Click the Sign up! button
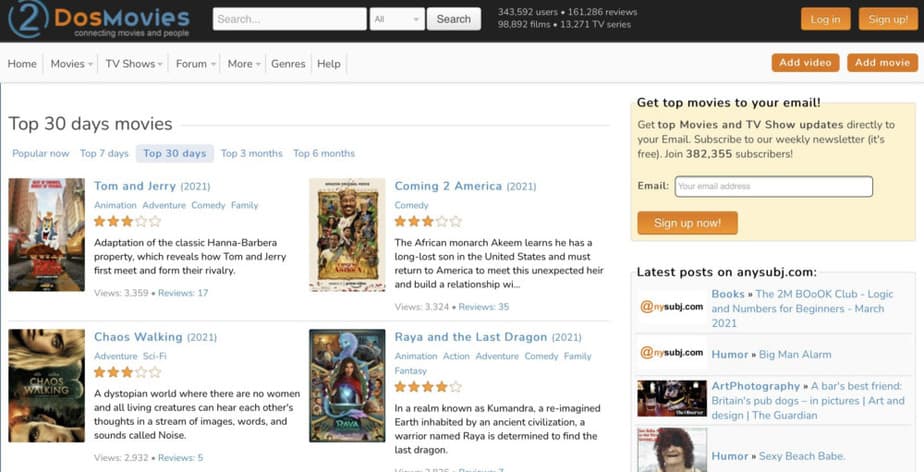Viewport: 924px width, 472px height. point(888,19)
